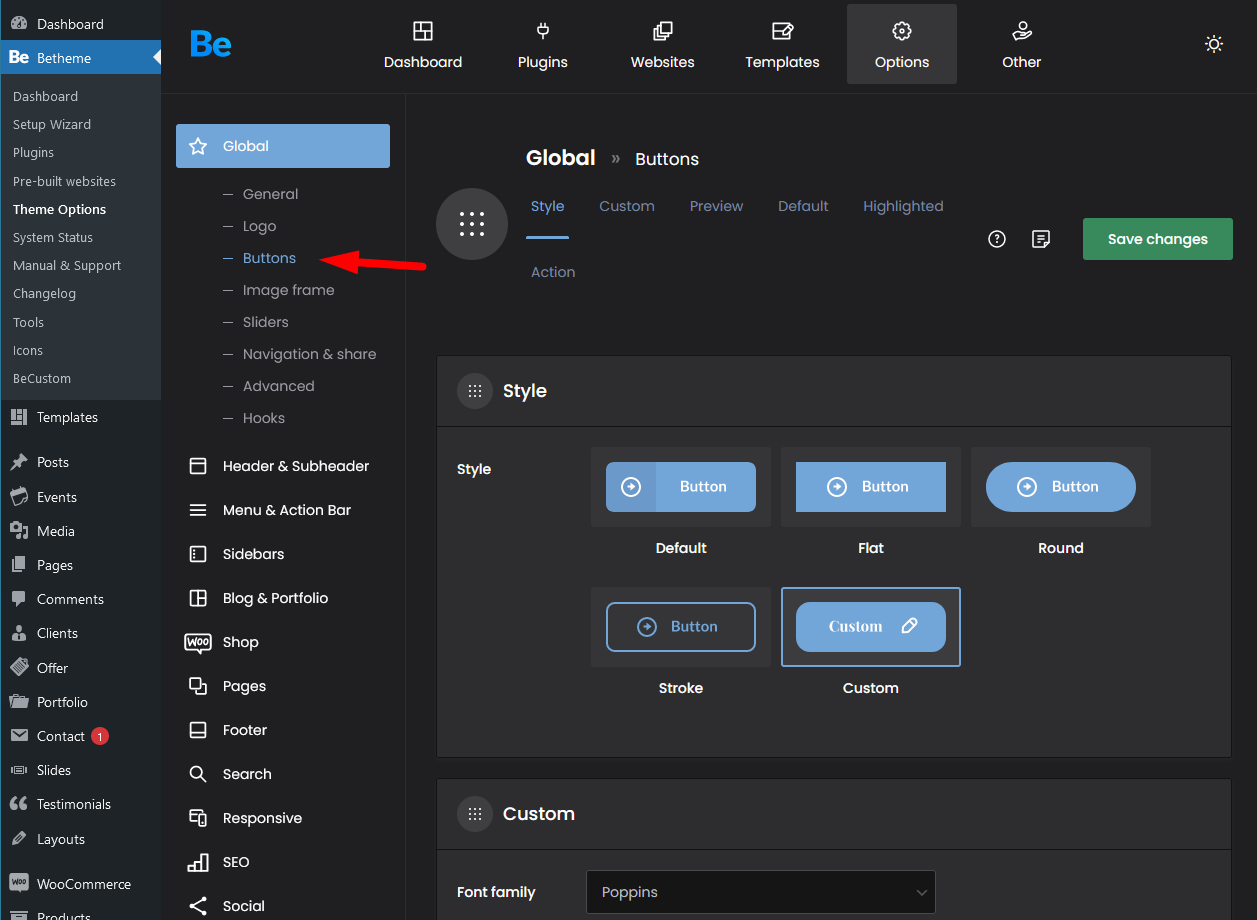The height and width of the screenshot is (920, 1257).
Task: Expand the Sidebars options section
Action: (283, 554)
